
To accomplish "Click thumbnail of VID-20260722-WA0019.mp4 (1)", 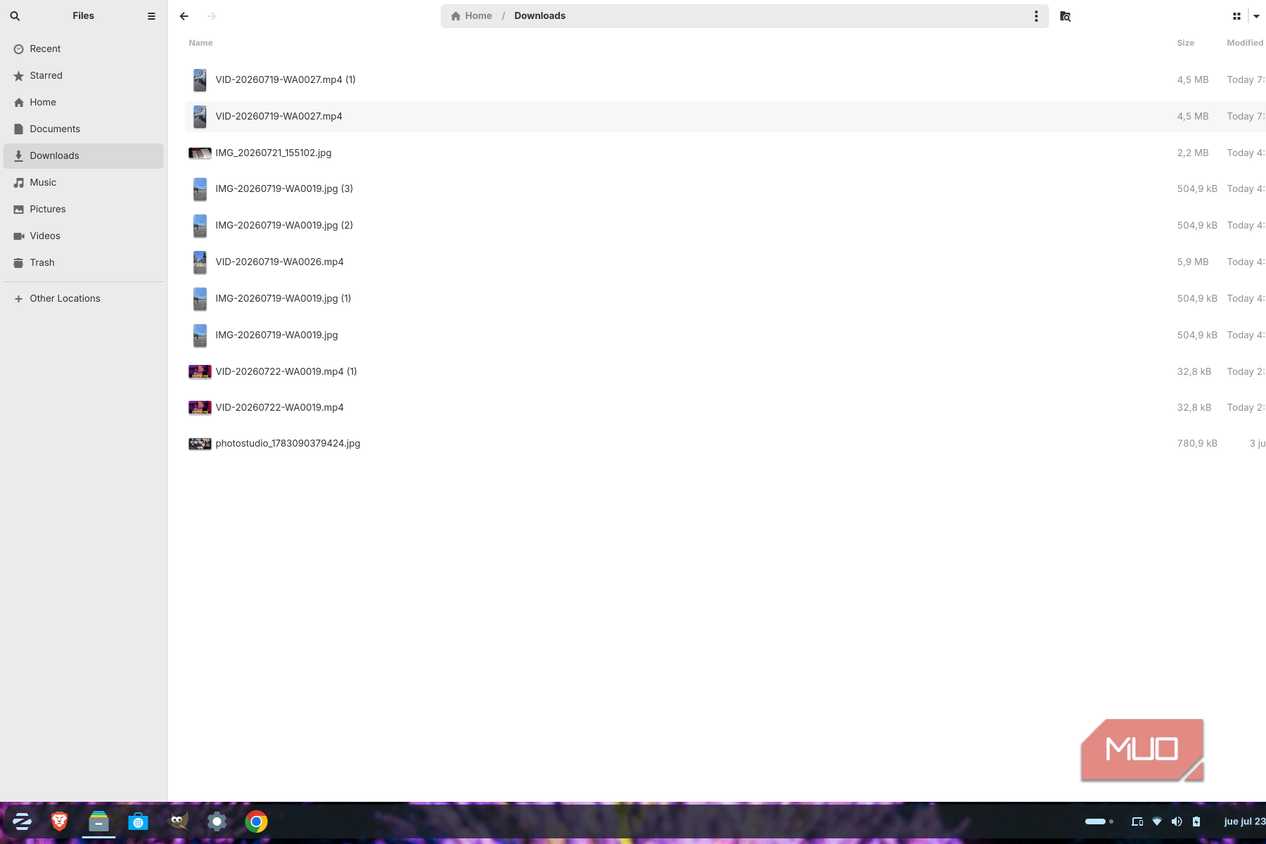I will [x=200, y=372].
